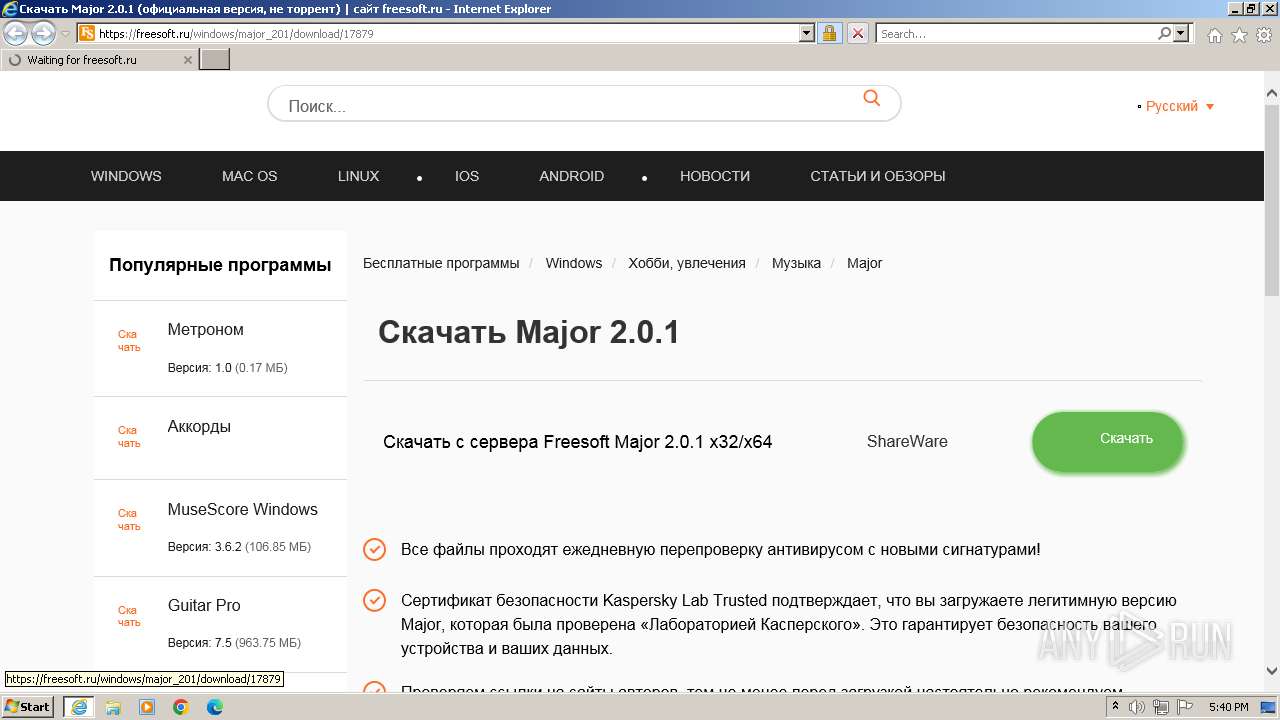The height and width of the screenshot is (720, 1280).
Task: Open the Метроном program link
Action: 206,330
